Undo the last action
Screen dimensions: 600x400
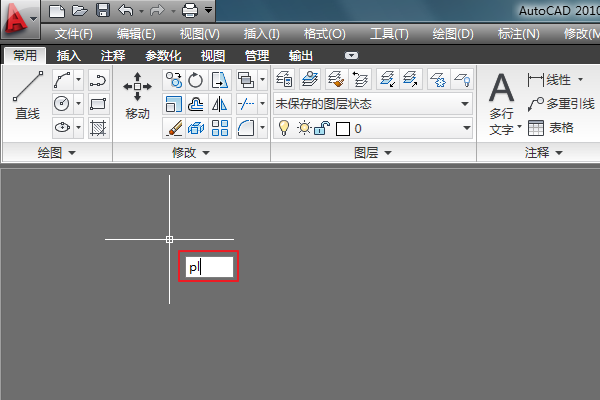(126, 11)
